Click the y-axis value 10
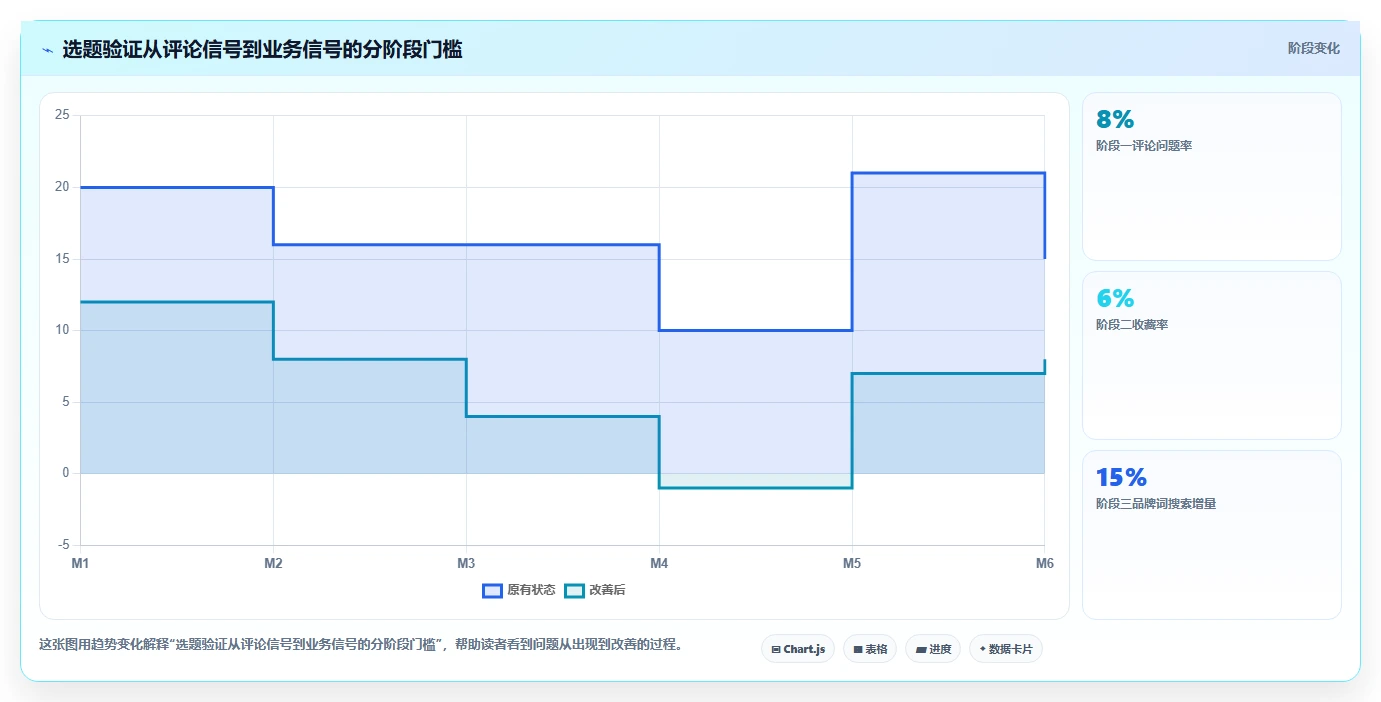The height and width of the screenshot is (702, 1381). pos(62,330)
